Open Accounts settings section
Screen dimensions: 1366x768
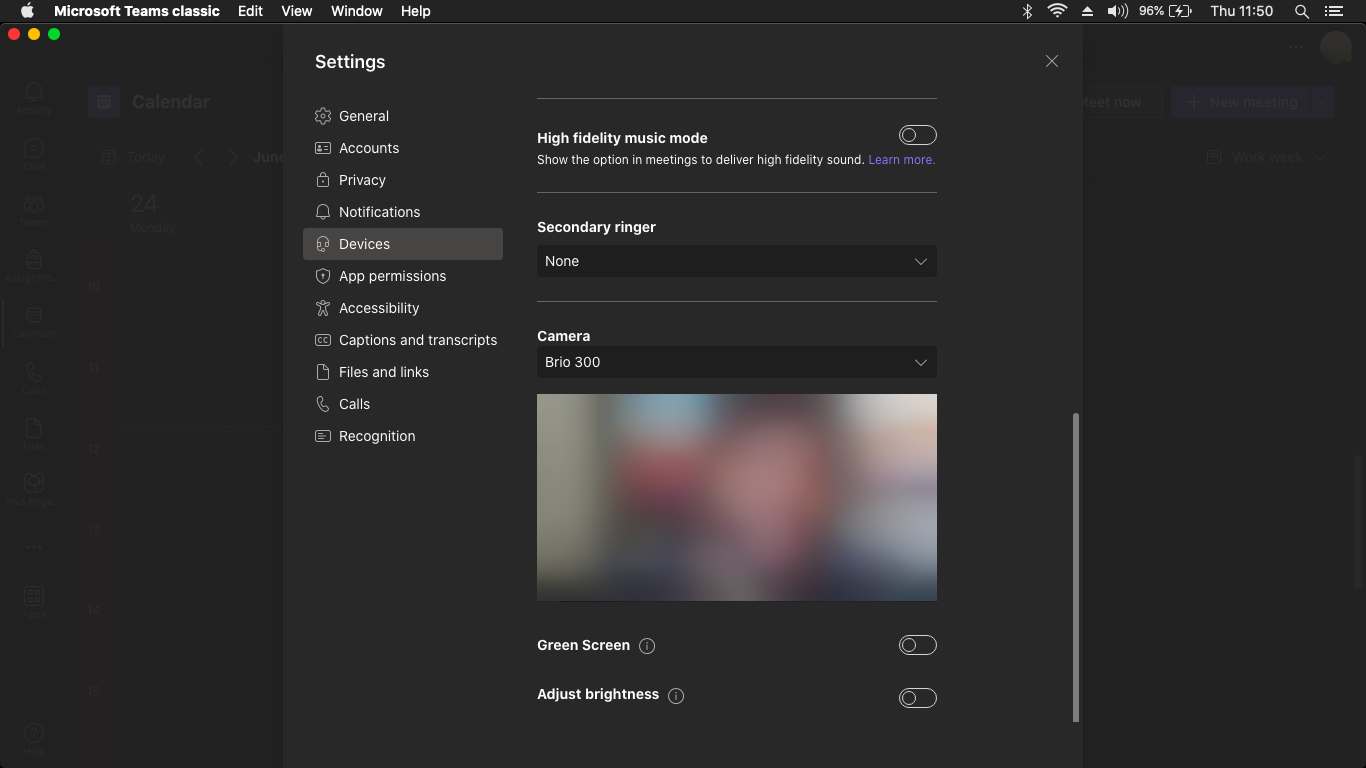coord(402,148)
